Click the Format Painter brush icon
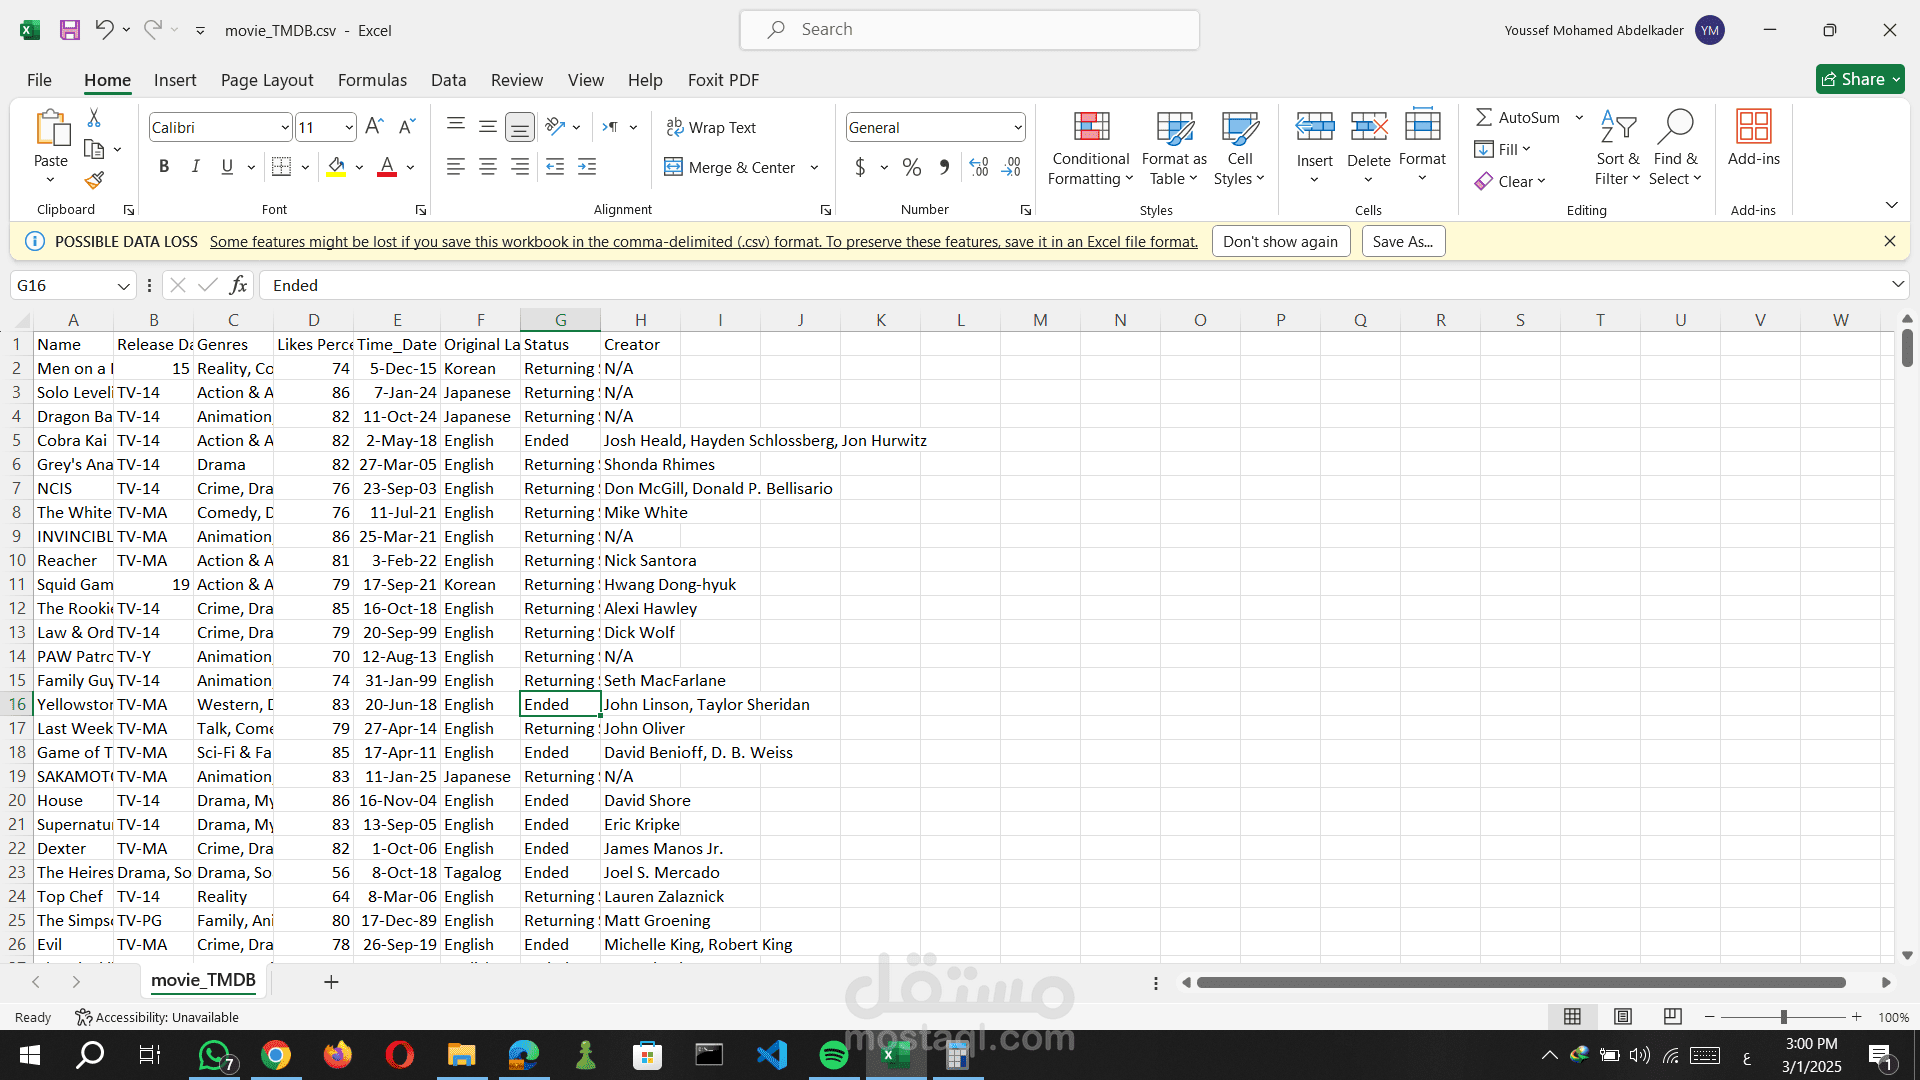The image size is (1920, 1080). pyautogui.click(x=94, y=181)
